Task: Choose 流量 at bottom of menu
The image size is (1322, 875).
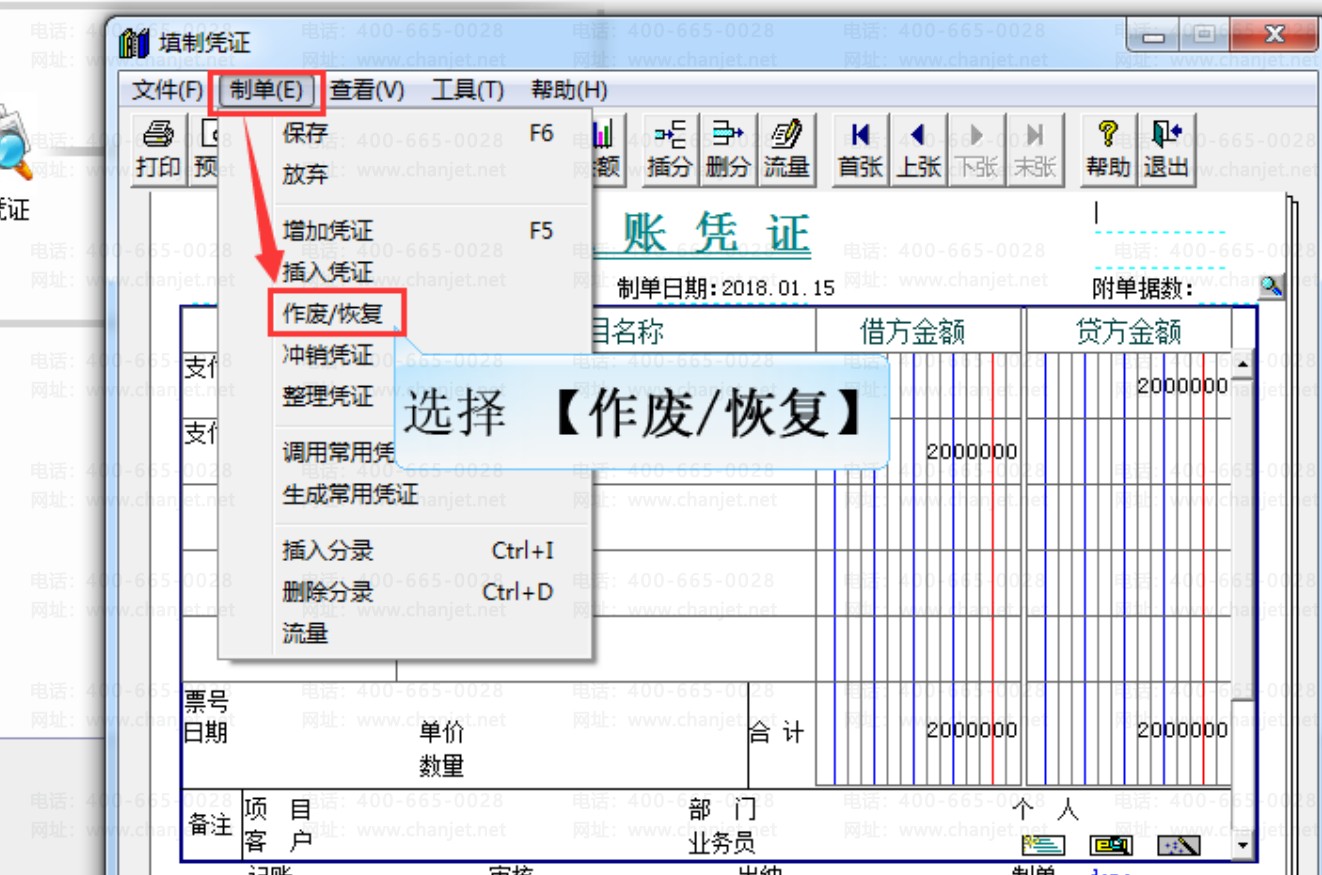Action: click(406, 633)
